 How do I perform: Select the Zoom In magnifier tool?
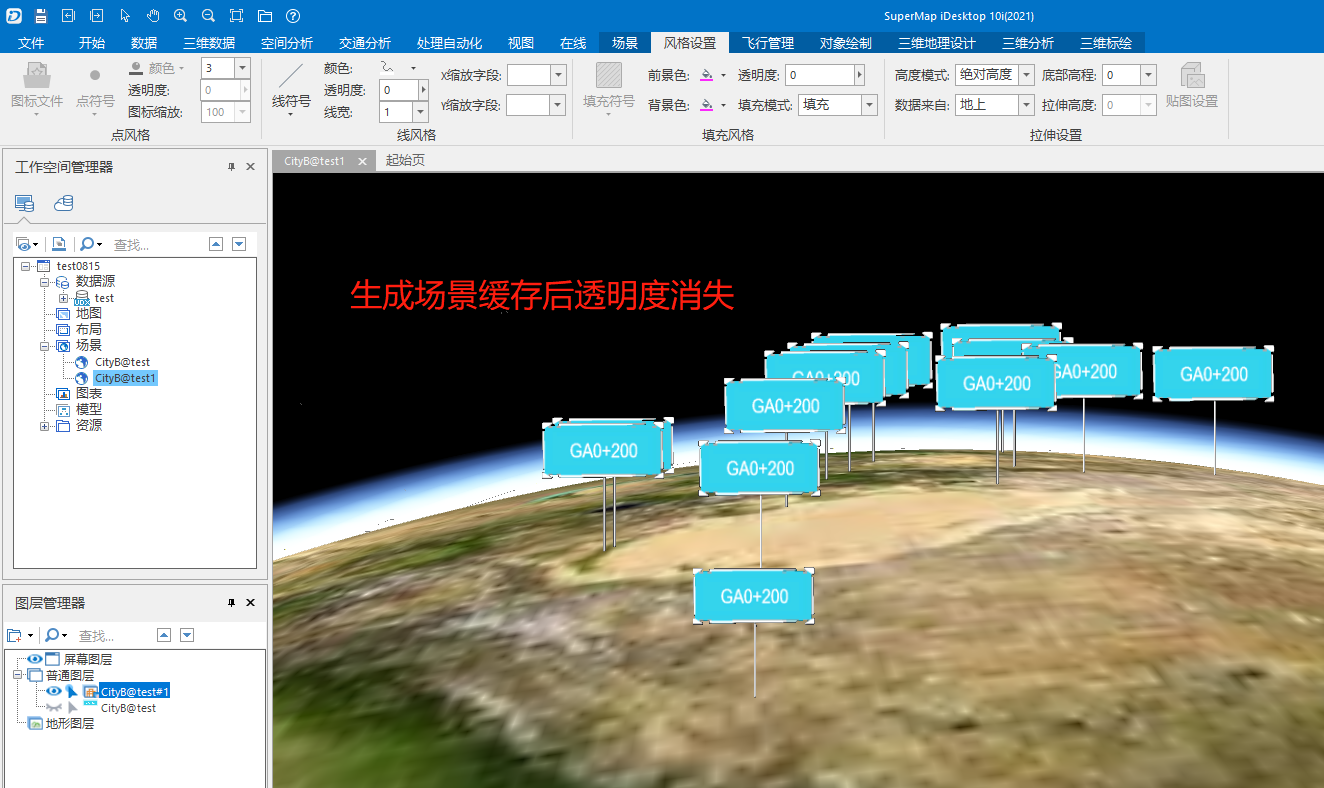click(x=180, y=16)
